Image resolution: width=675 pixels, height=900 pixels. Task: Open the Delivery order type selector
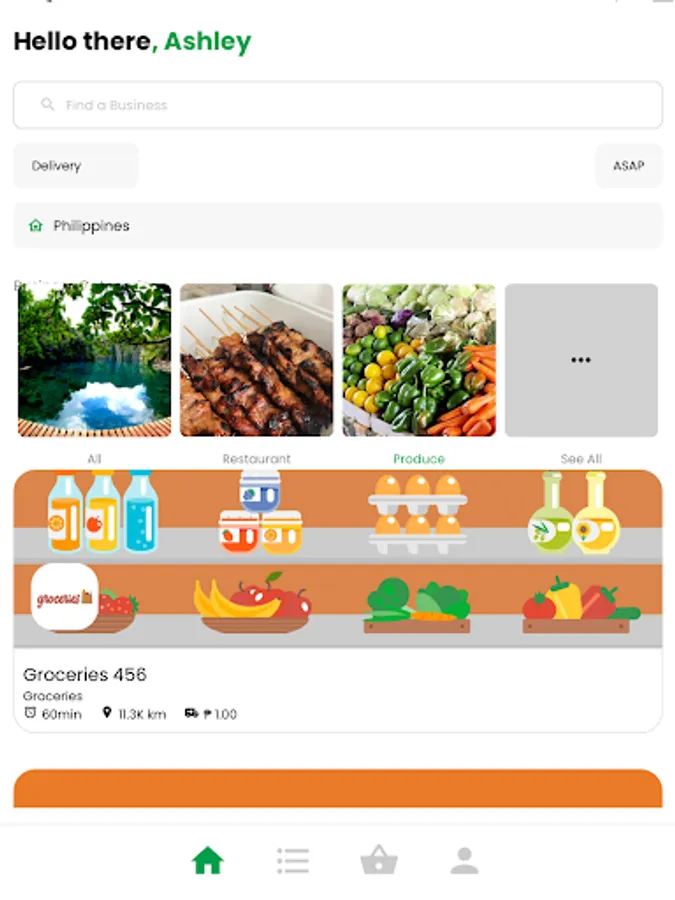click(76, 166)
